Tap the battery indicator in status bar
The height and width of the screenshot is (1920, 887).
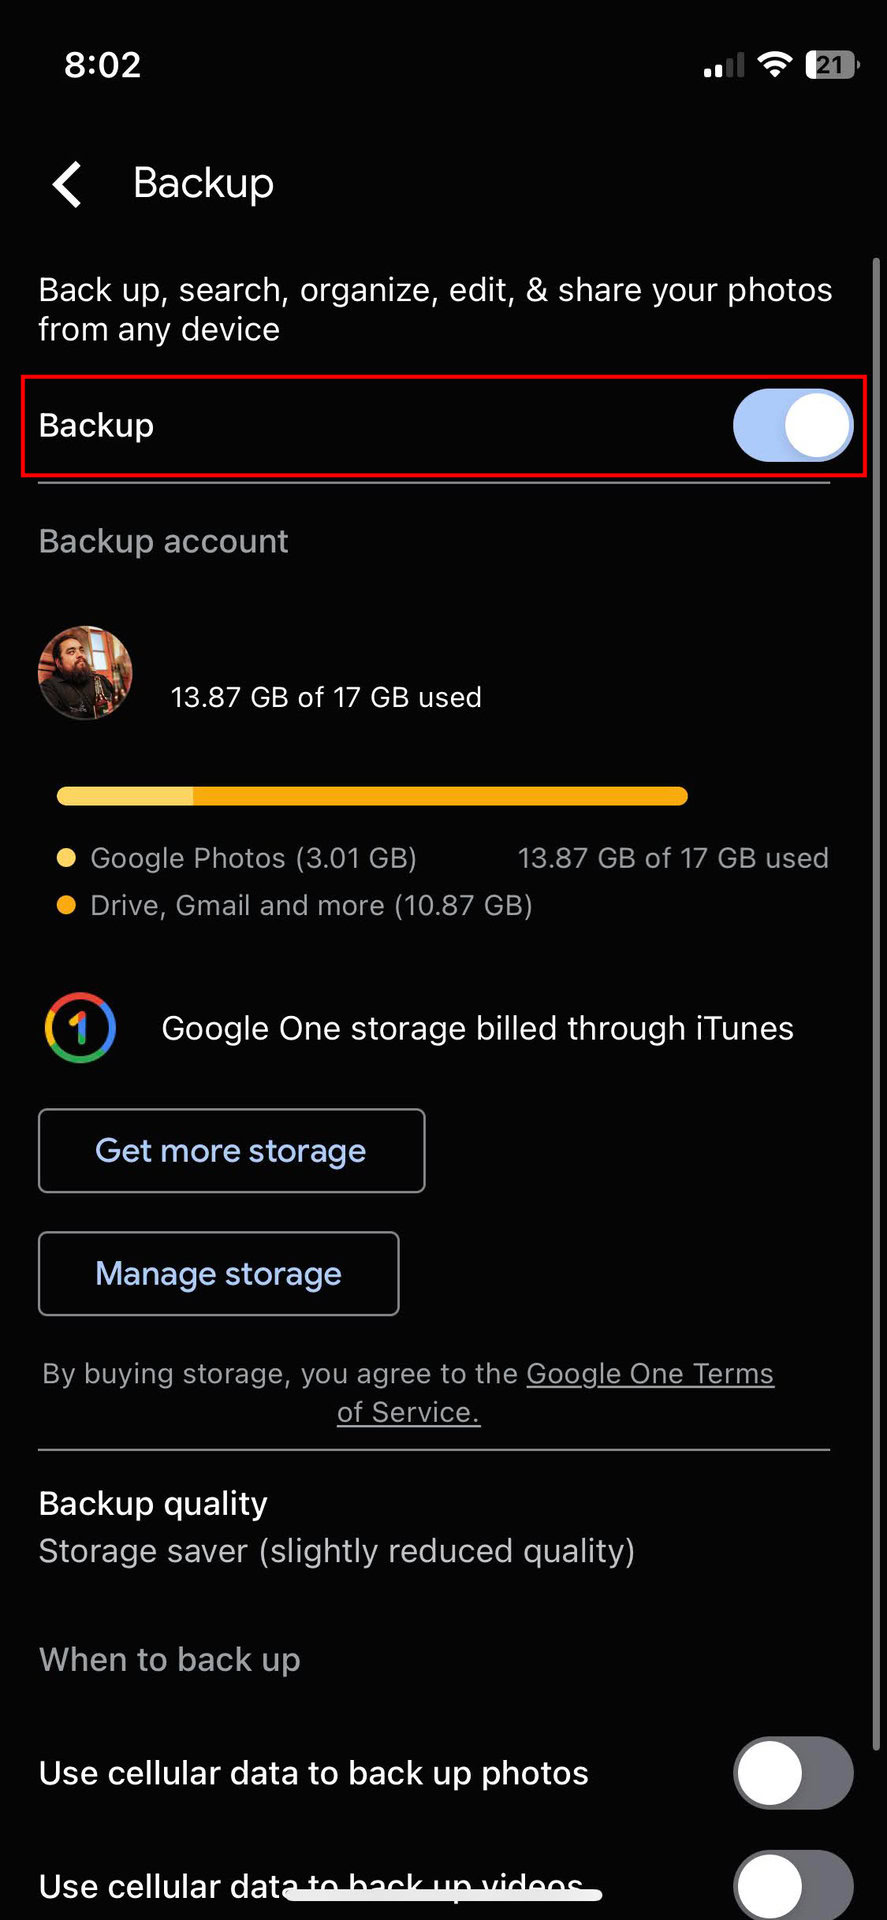coord(831,65)
